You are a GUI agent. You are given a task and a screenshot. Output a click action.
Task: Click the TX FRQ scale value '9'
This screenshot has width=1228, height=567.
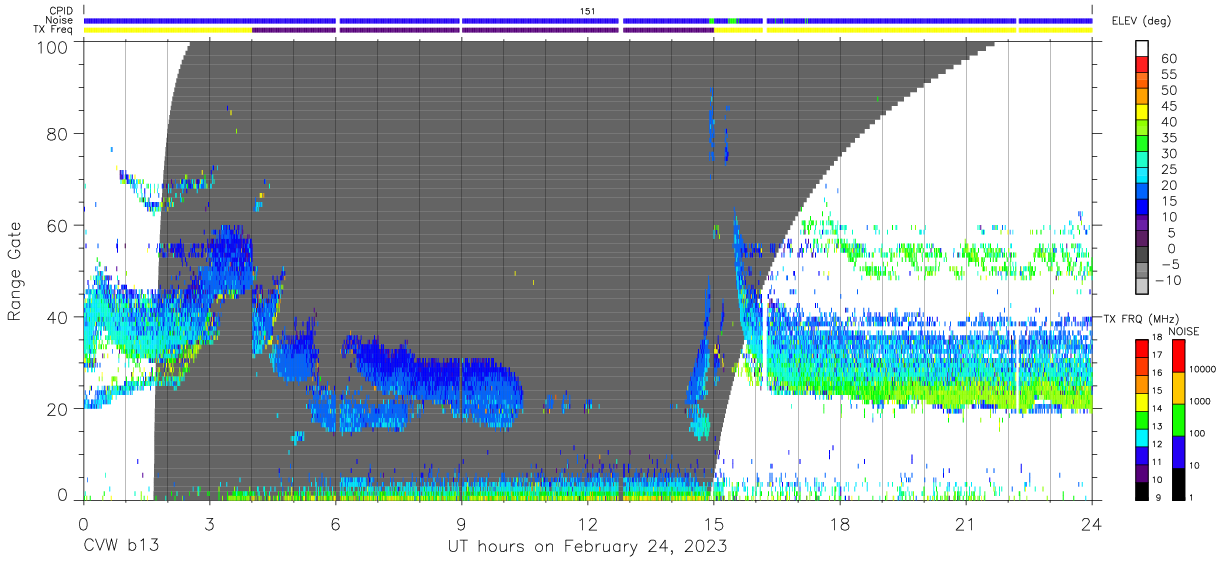click(1159, 499)
